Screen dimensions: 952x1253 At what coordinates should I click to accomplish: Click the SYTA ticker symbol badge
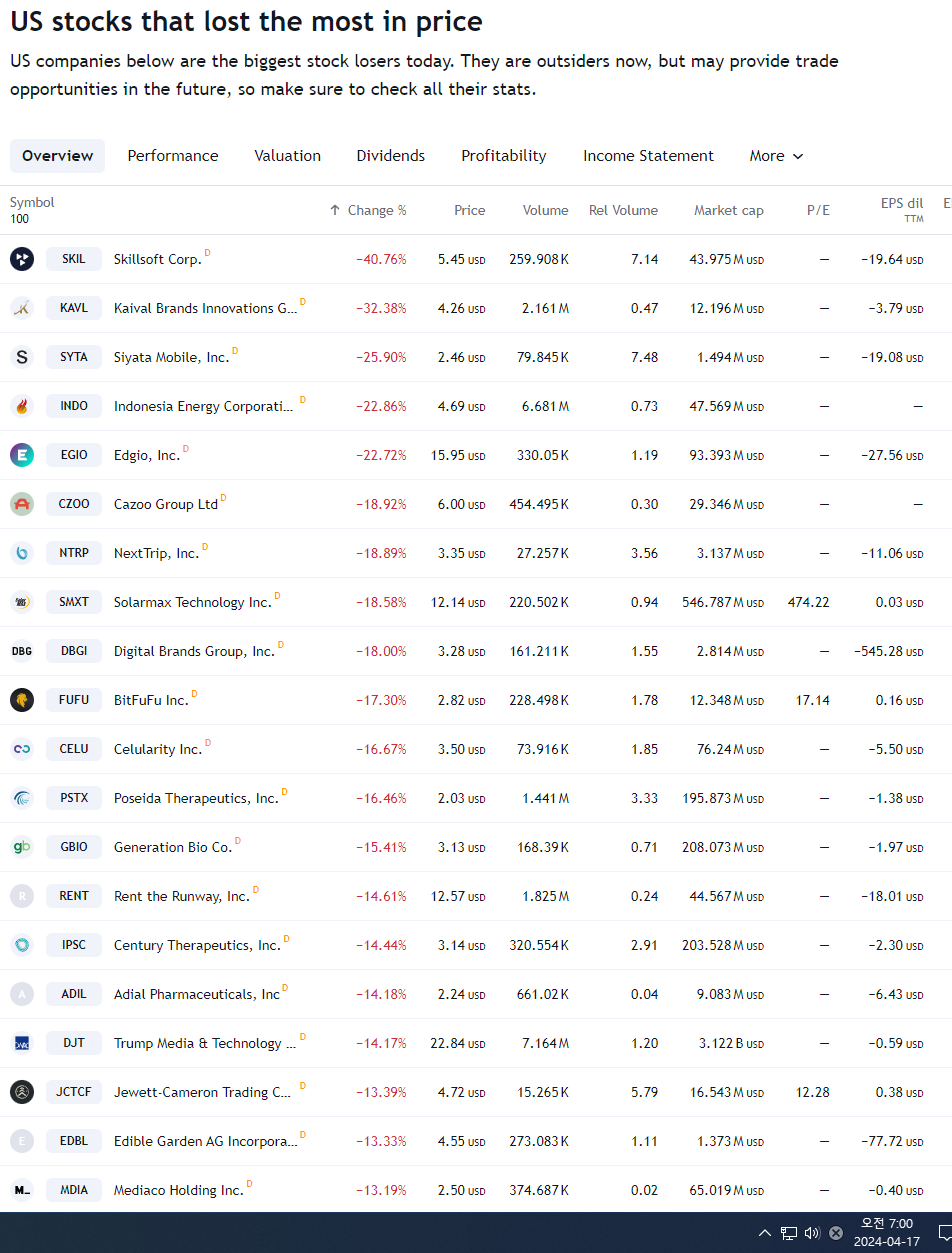pos(74,357)
